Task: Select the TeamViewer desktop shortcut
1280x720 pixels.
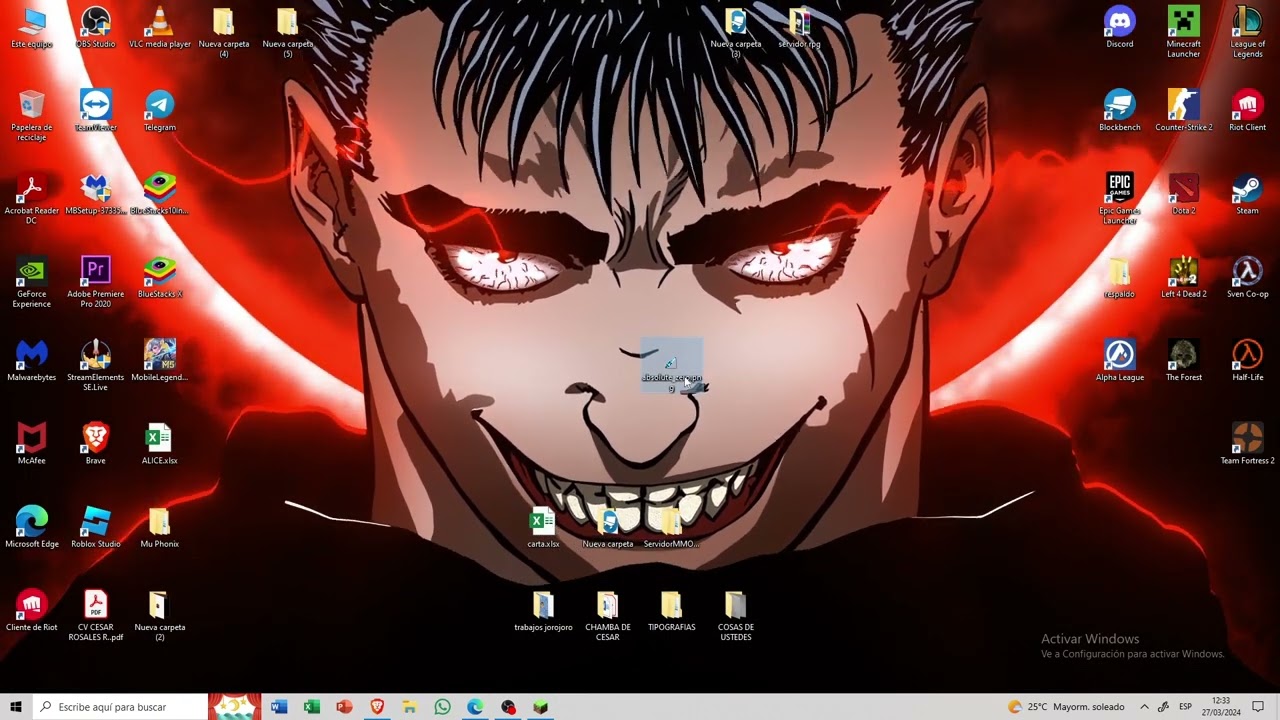Action: pos(96,111)
